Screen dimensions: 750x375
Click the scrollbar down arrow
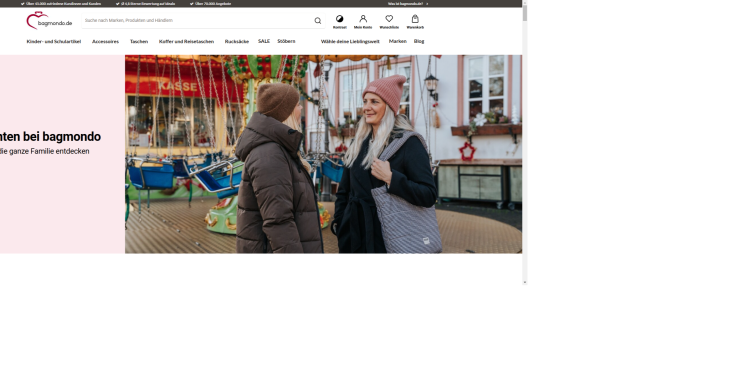point(525,282)
